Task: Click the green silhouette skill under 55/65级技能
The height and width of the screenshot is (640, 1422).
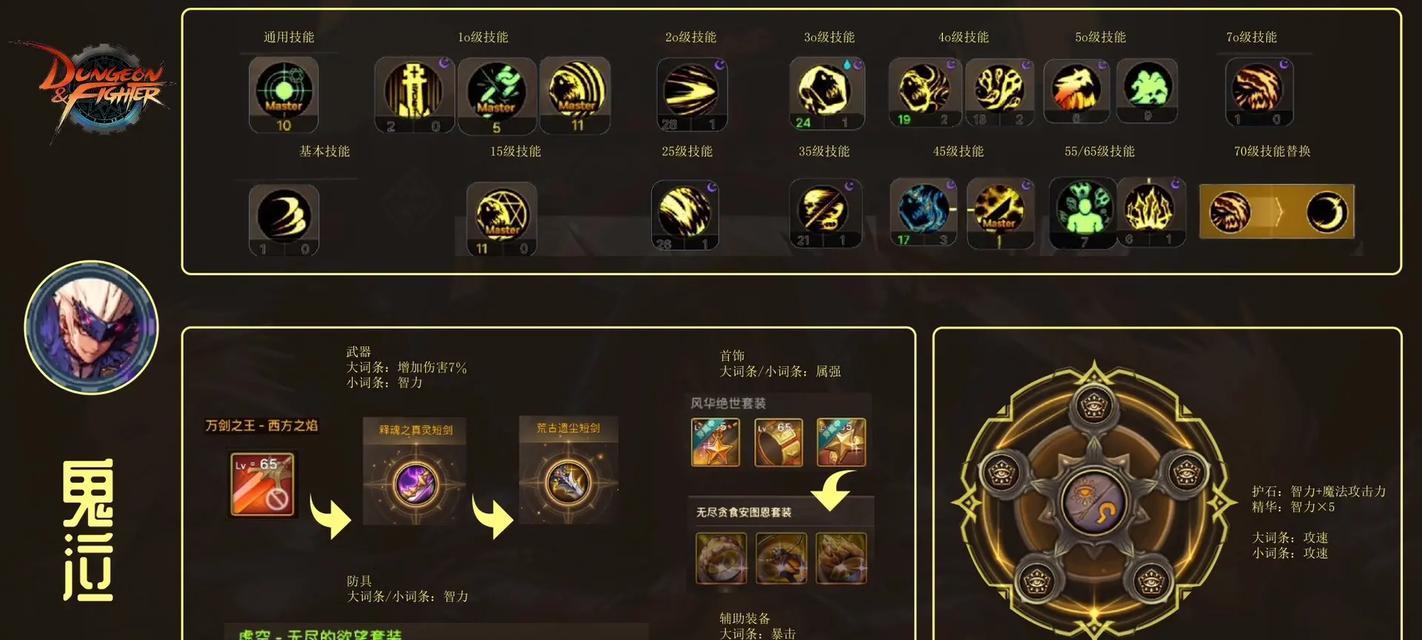Action: pyautogui.click(x=1082, y=213)
